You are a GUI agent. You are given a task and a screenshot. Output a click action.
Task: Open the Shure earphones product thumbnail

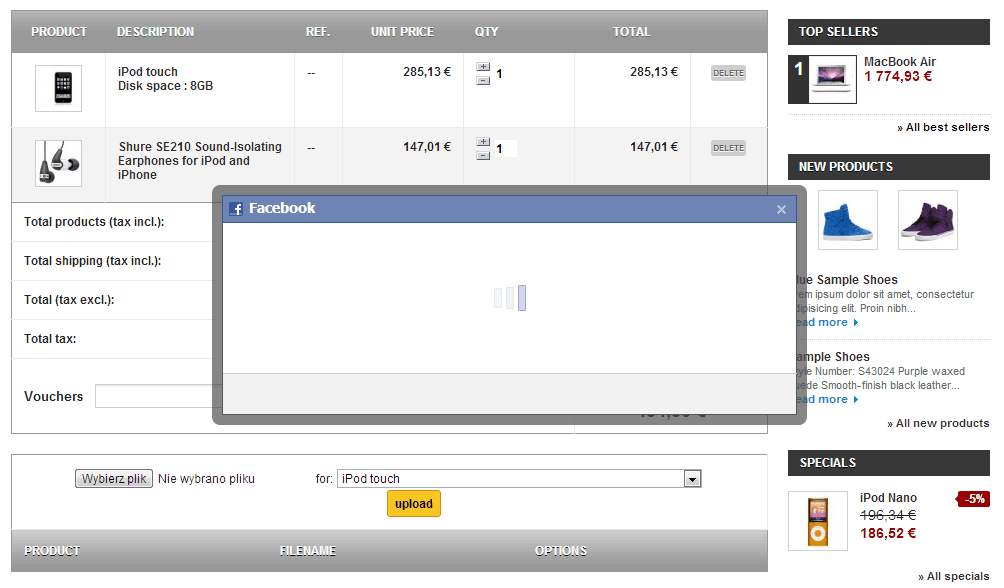pos(58,161)
